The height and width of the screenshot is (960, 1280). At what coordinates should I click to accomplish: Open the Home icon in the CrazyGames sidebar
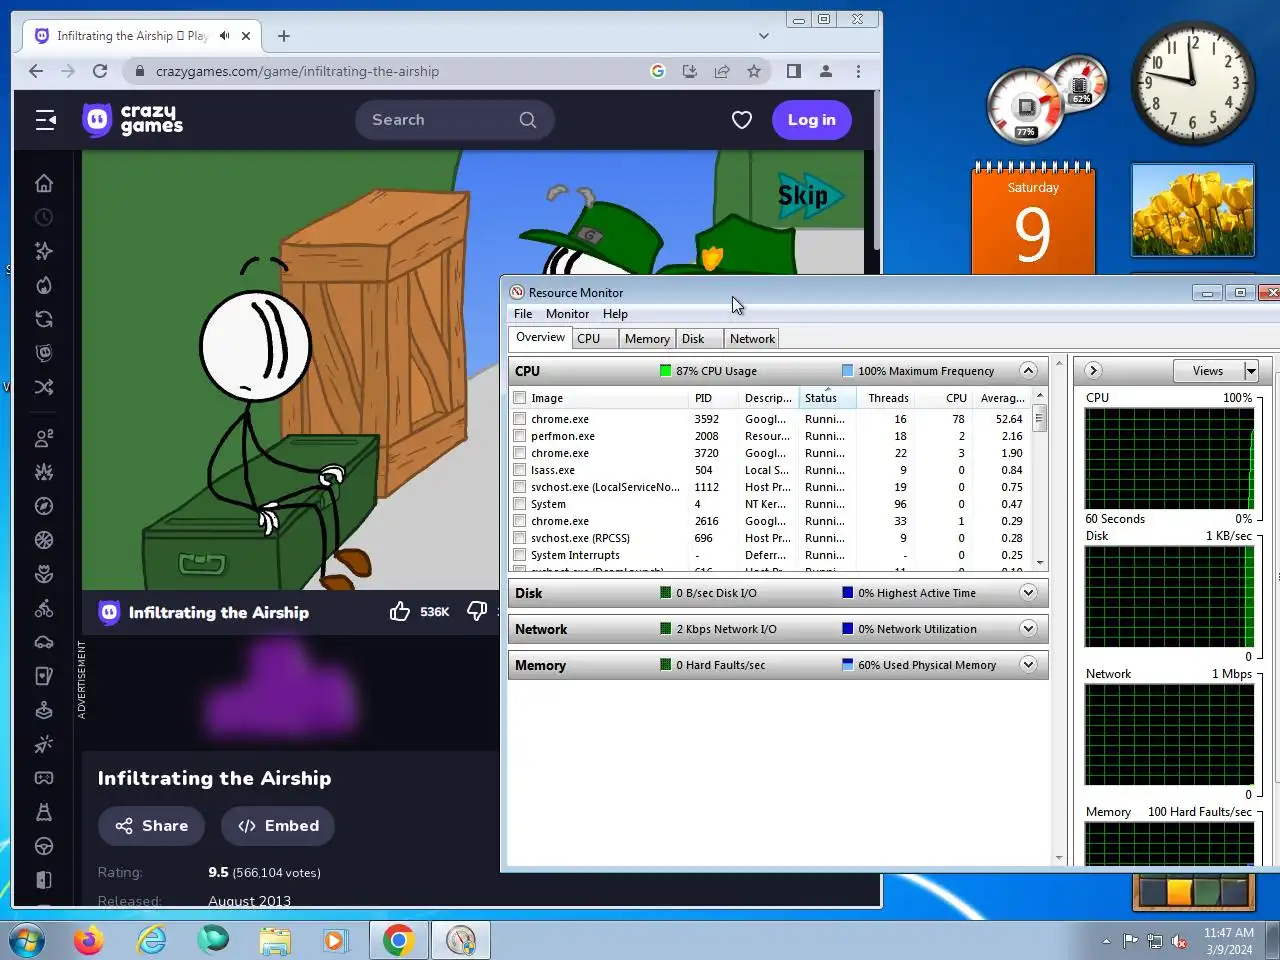[x=44, y=183]
